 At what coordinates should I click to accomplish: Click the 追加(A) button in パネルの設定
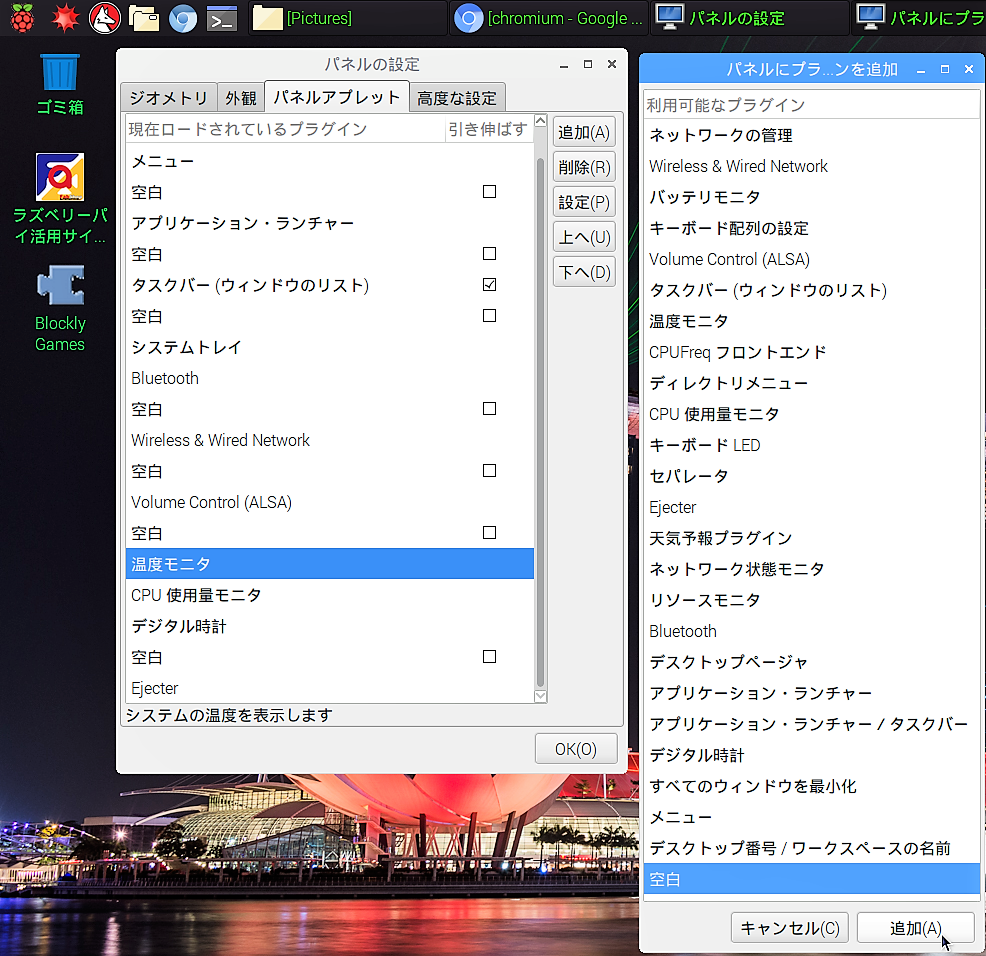(584, 132)
